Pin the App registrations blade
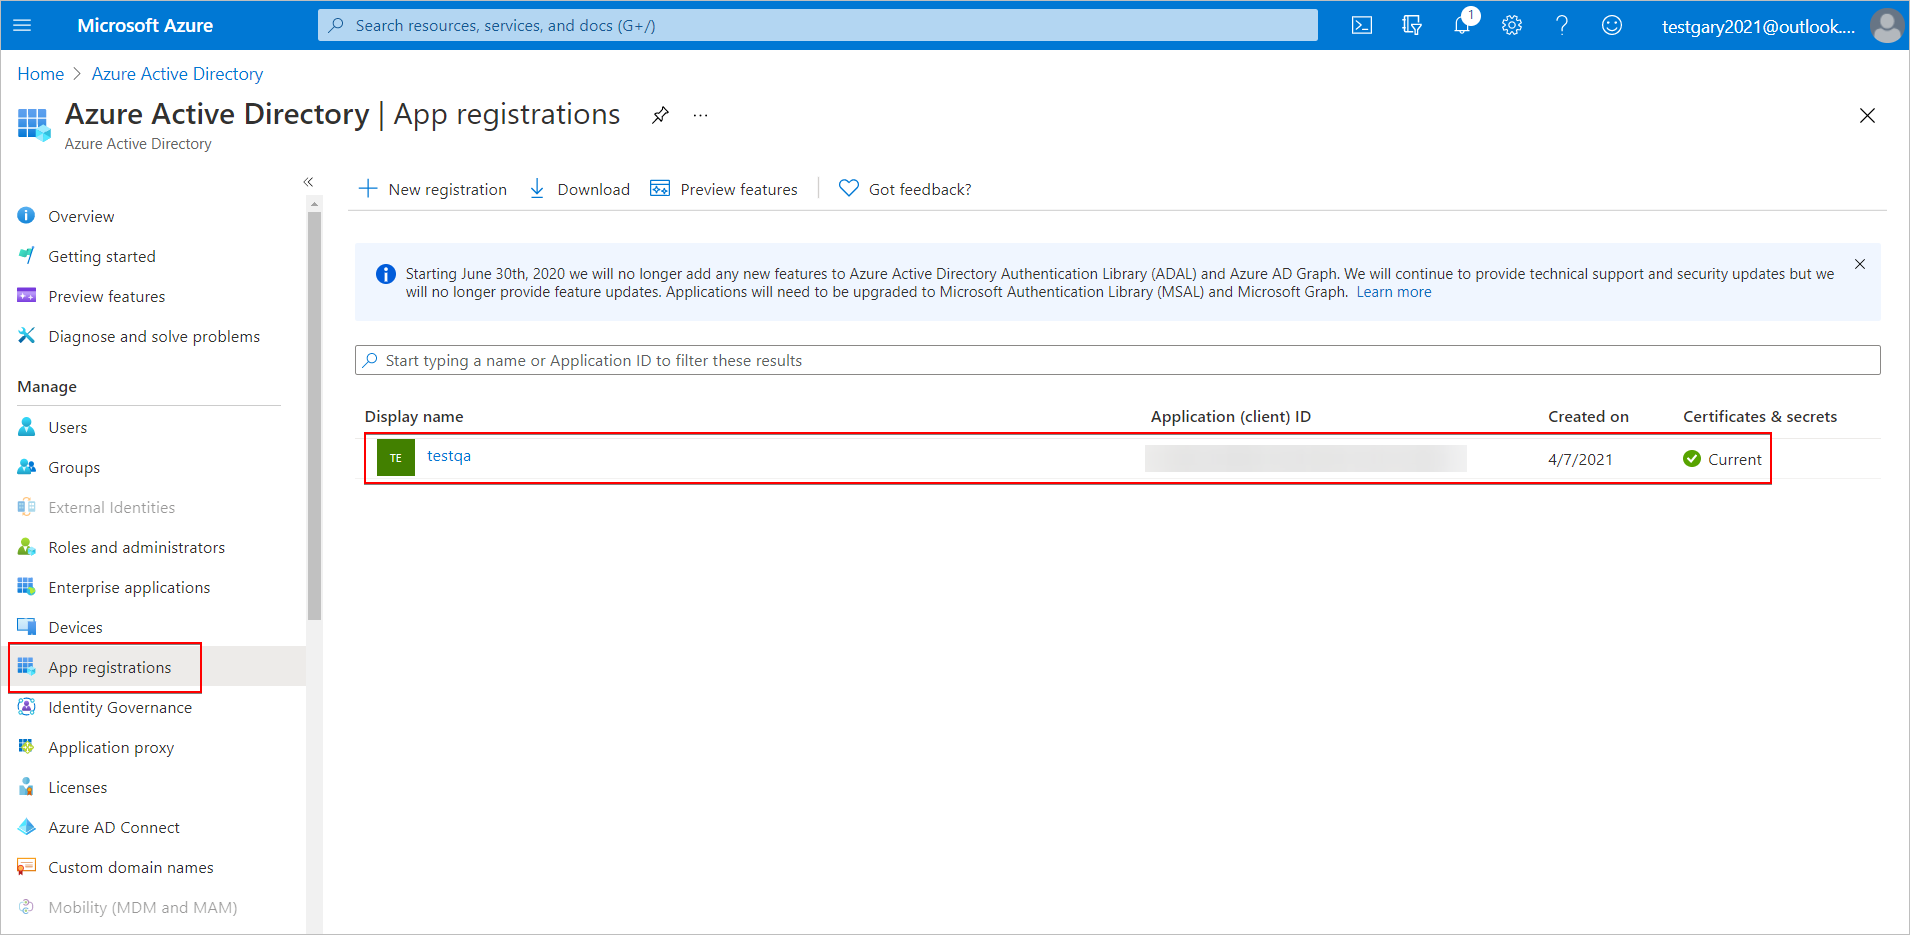Screen dimensions: 1910x935 click(660, 115)
